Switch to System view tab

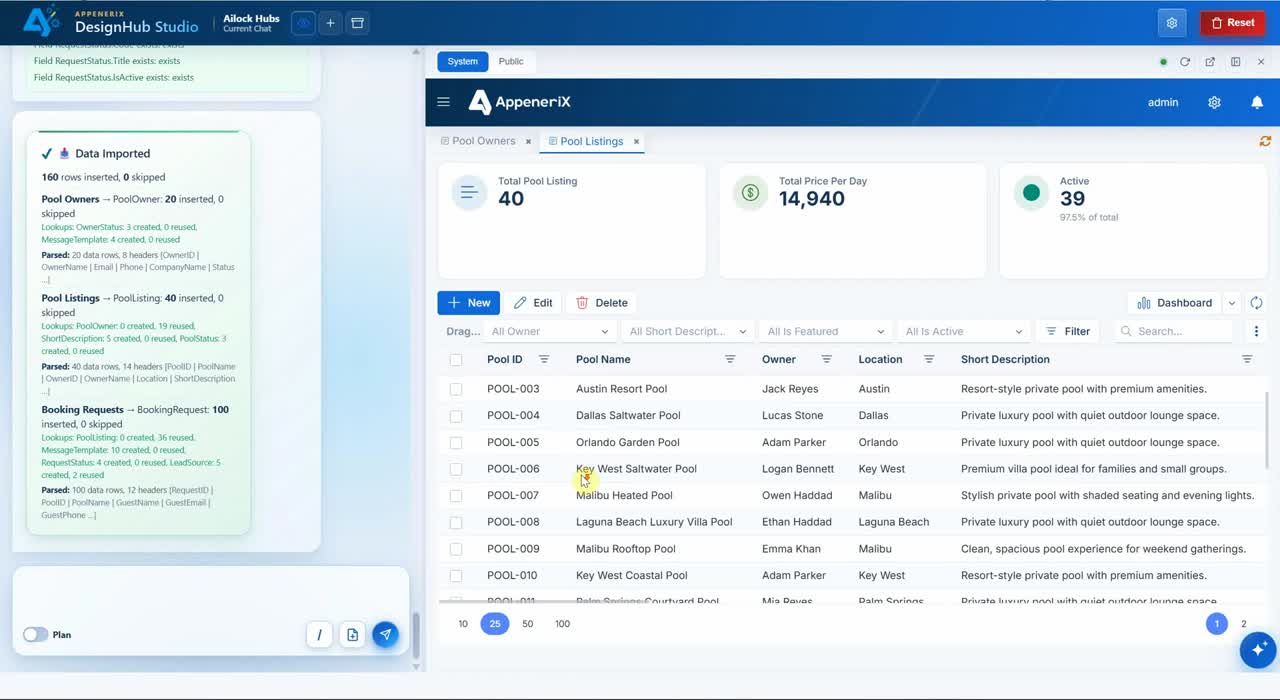[x=462, y=61]
